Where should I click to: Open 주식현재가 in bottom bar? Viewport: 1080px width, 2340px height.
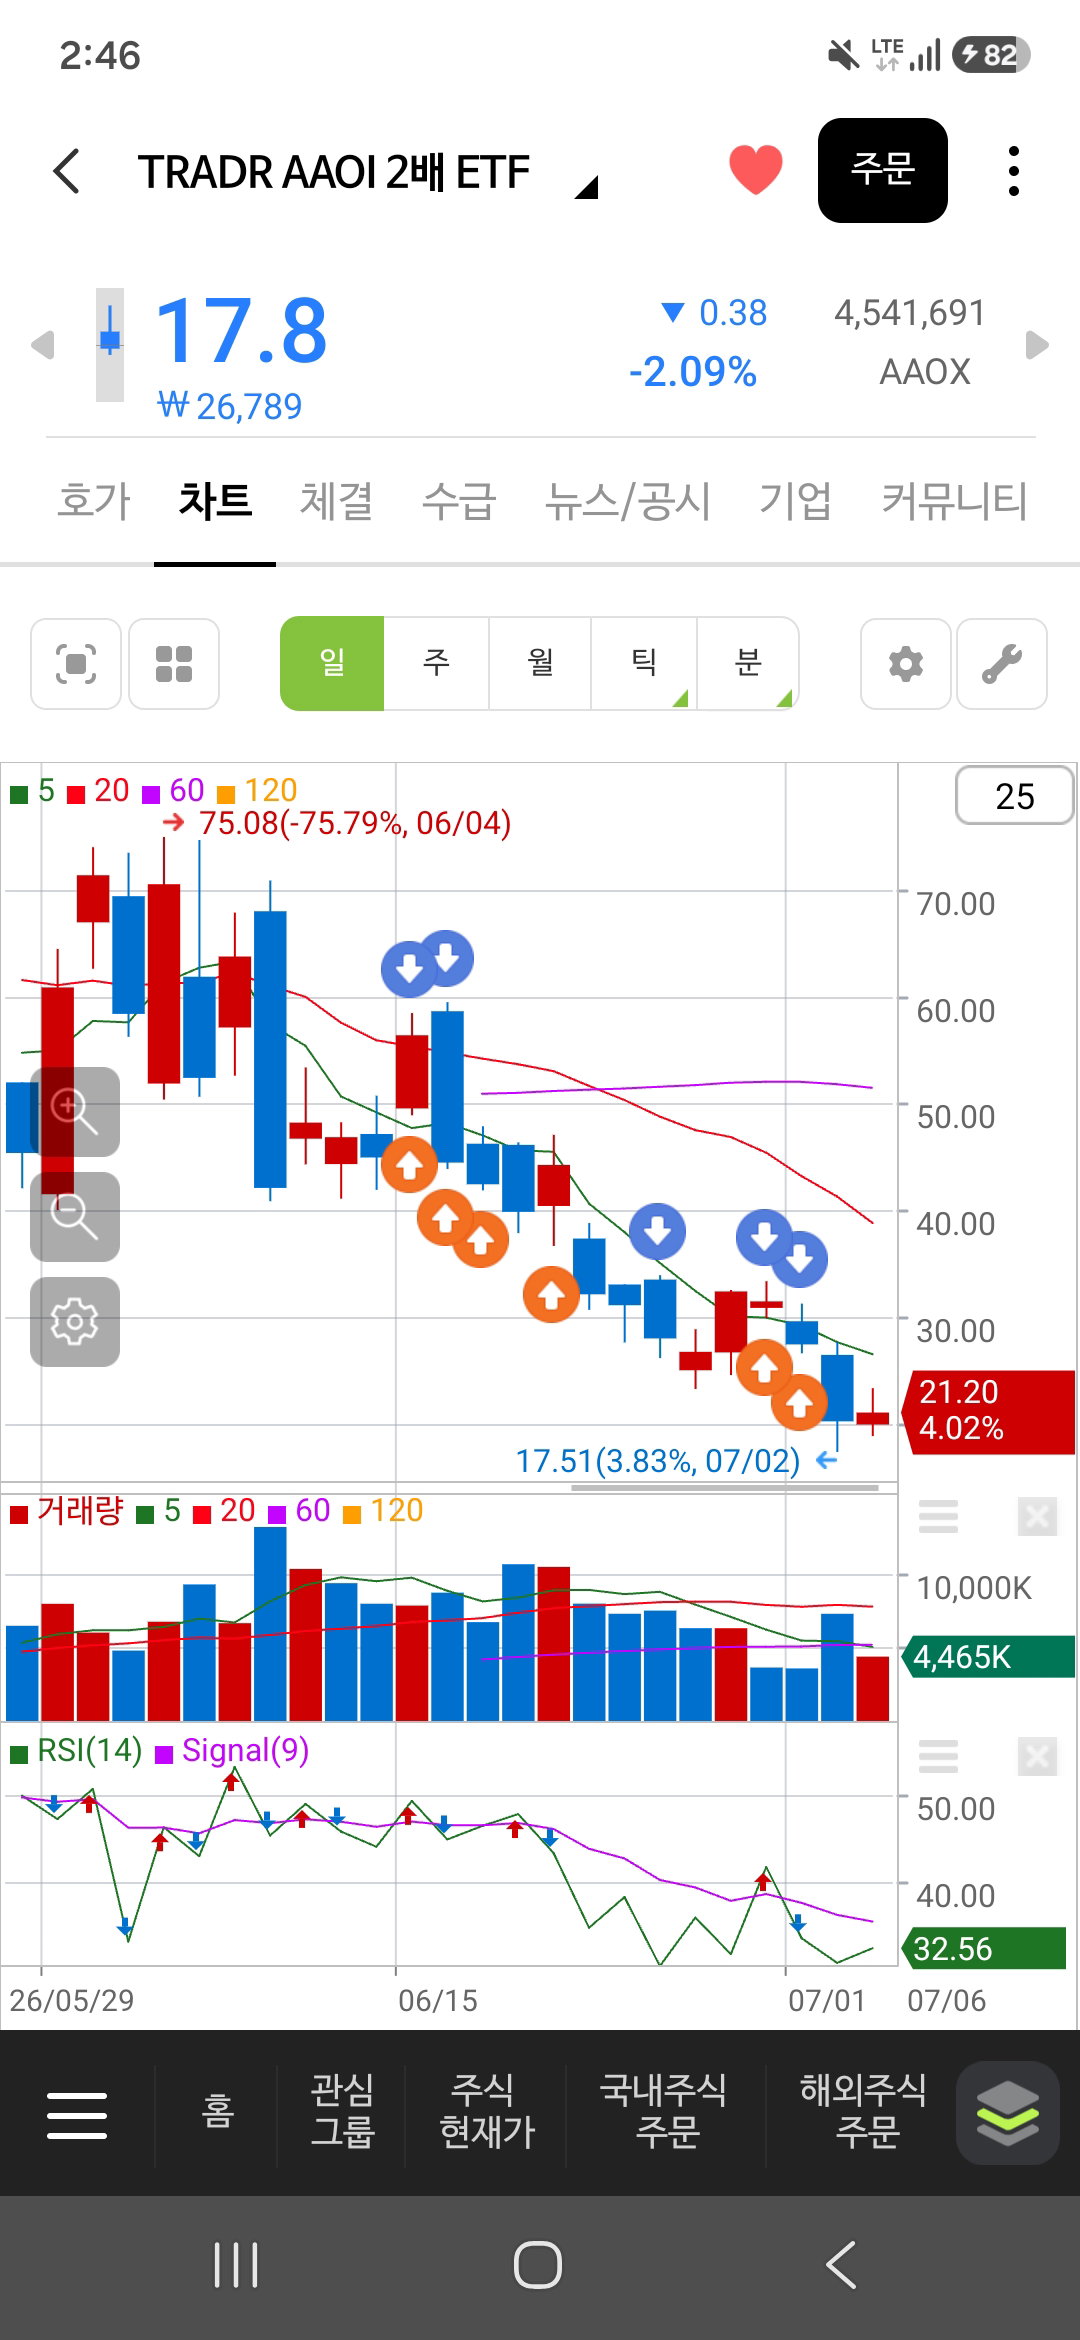click(x=486, y=2111)
